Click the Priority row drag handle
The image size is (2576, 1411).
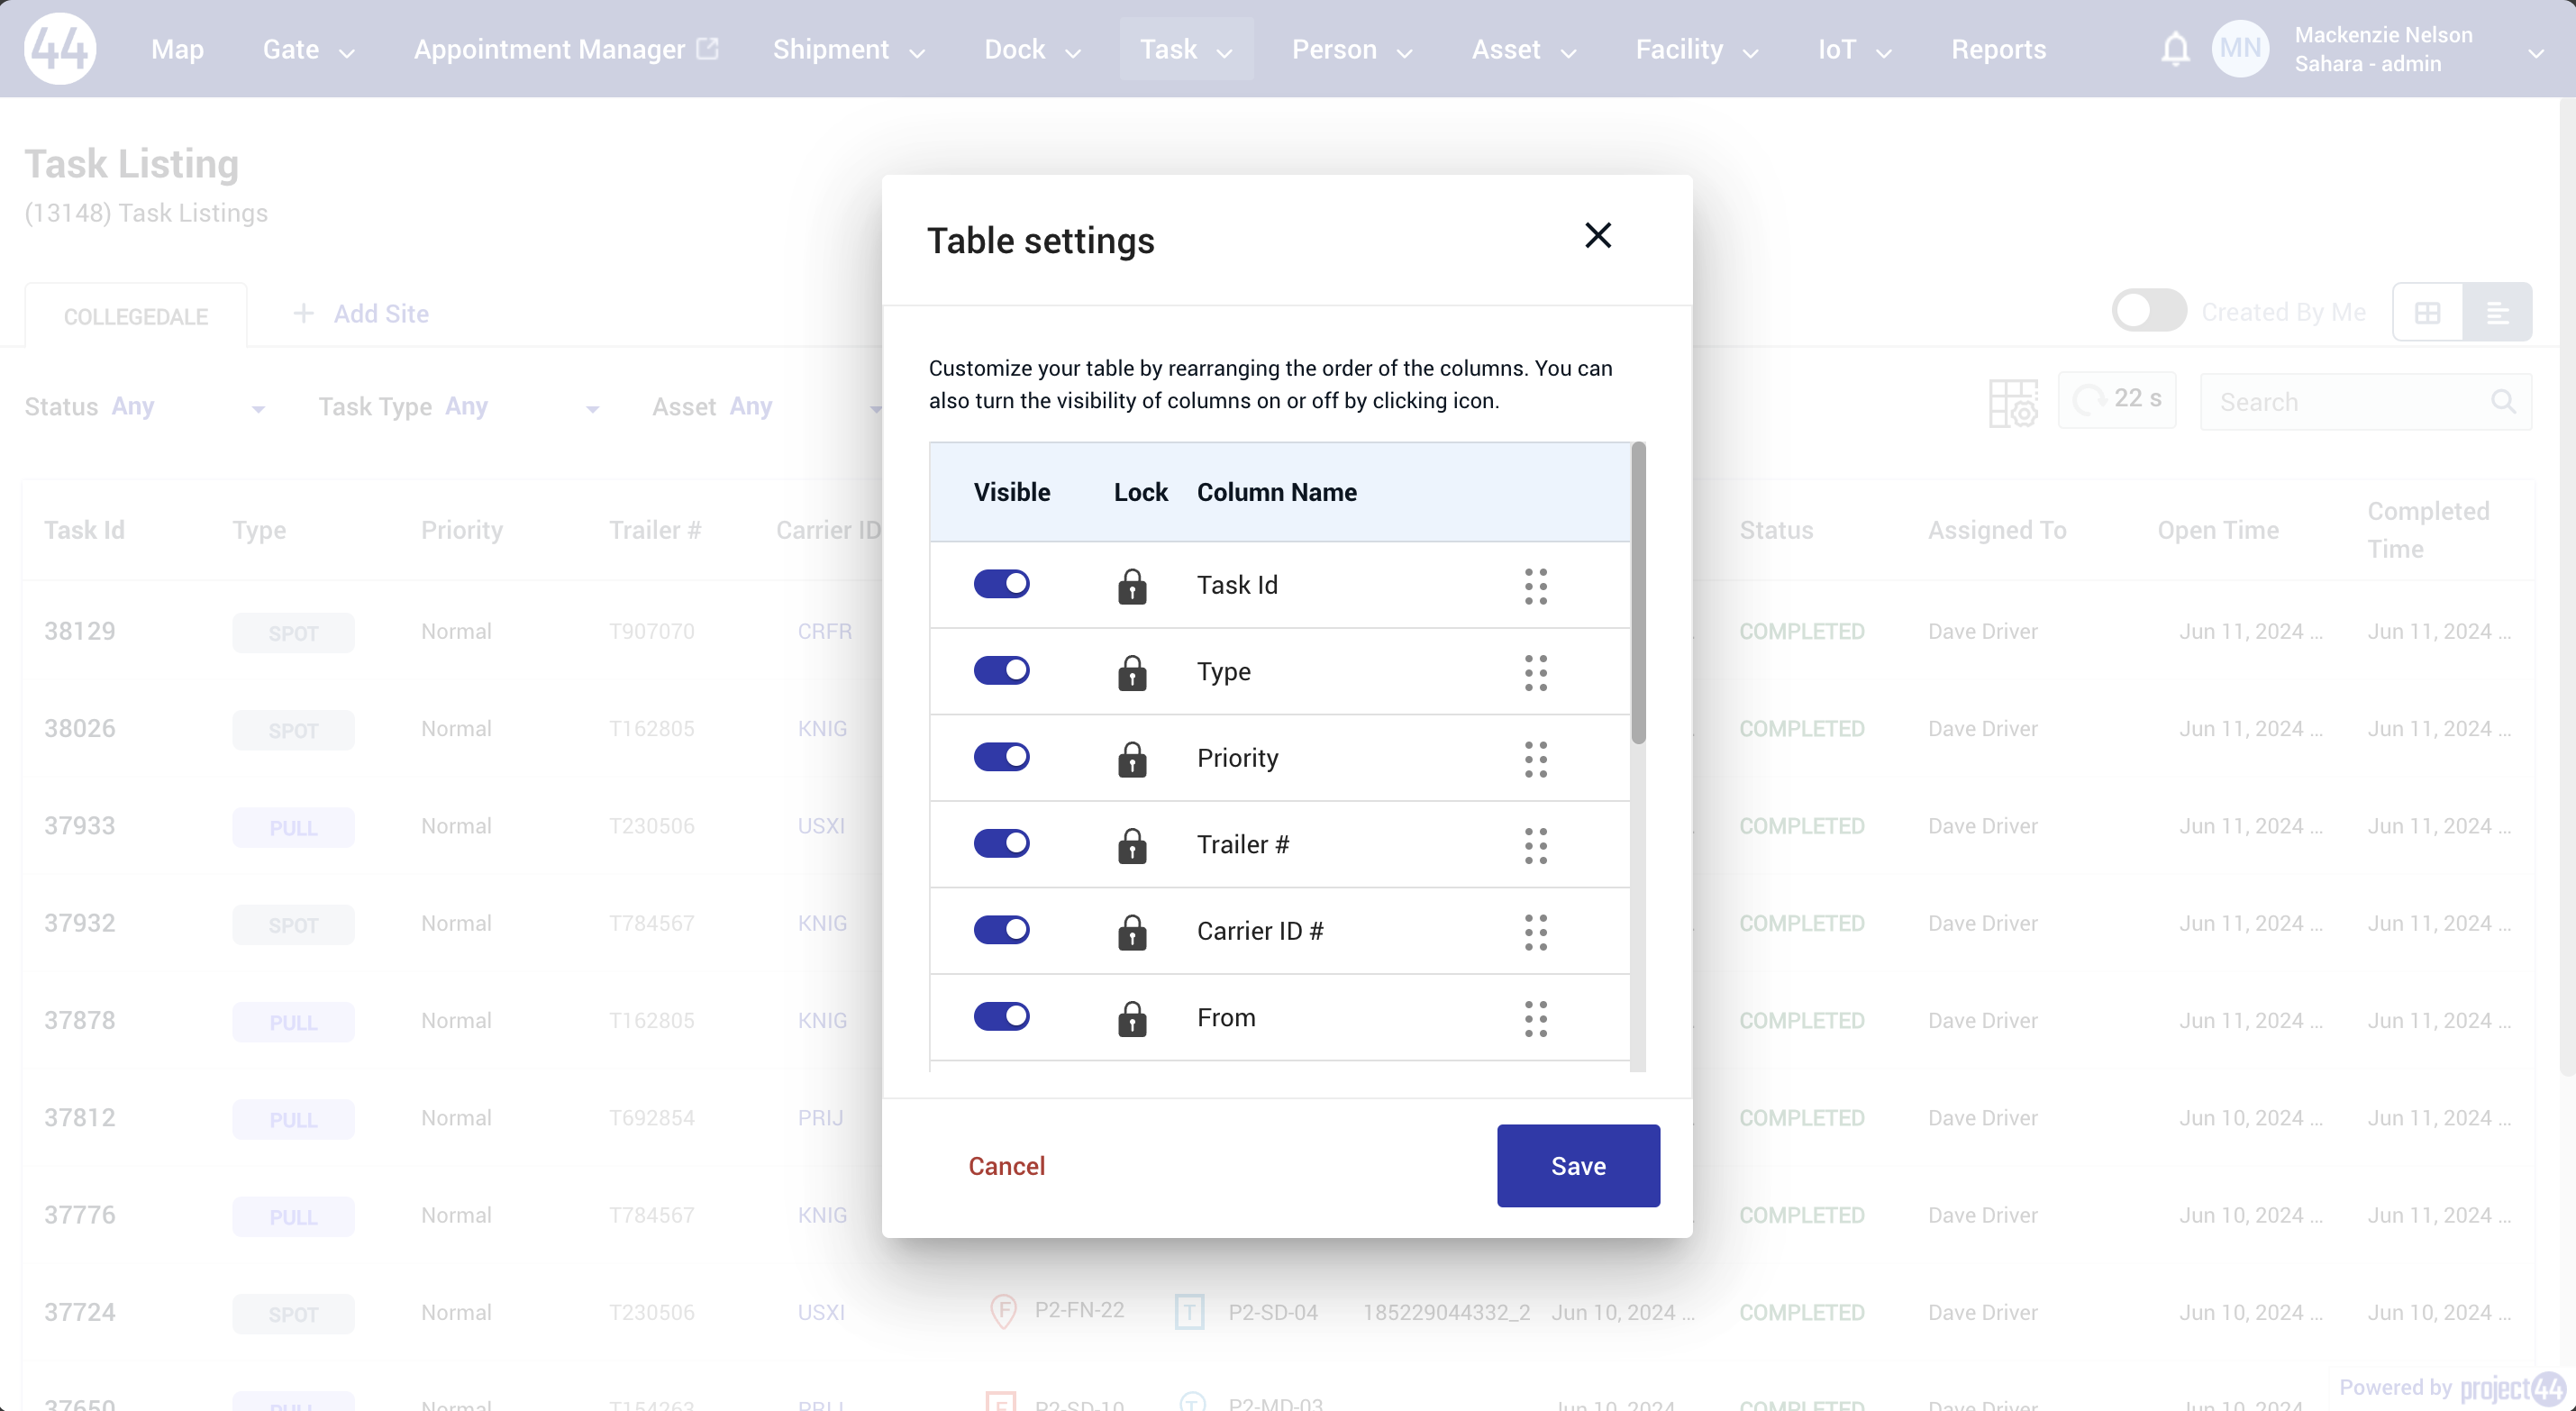click(x=1536, y=759)
